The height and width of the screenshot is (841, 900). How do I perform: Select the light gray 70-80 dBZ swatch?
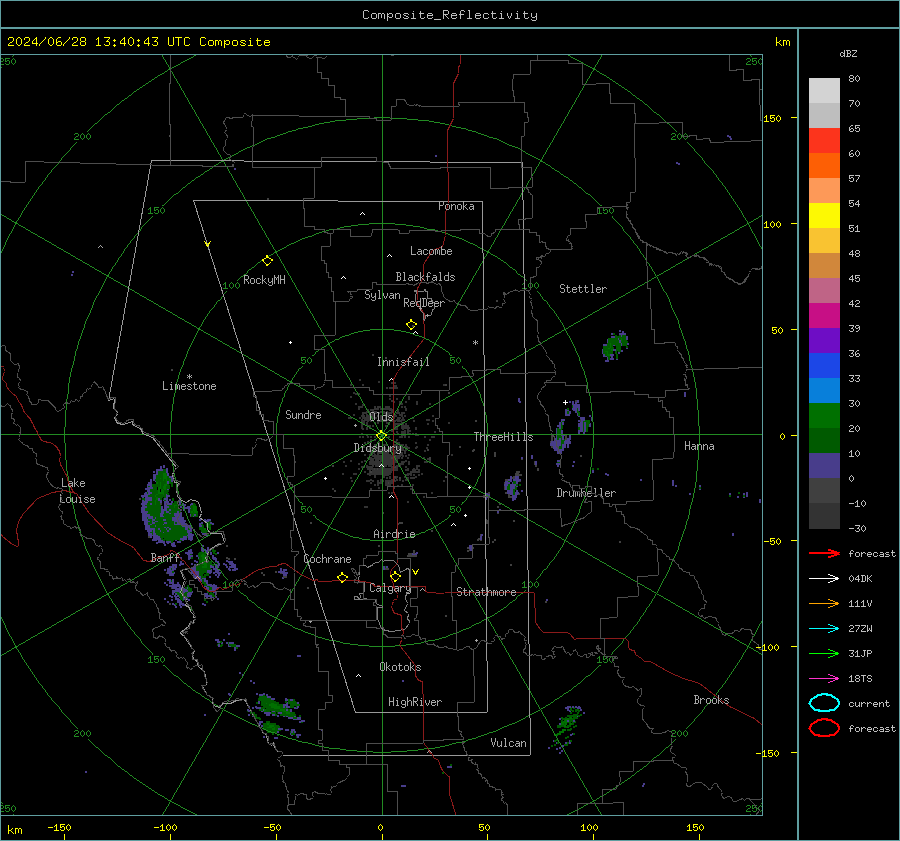pos(824,91)
